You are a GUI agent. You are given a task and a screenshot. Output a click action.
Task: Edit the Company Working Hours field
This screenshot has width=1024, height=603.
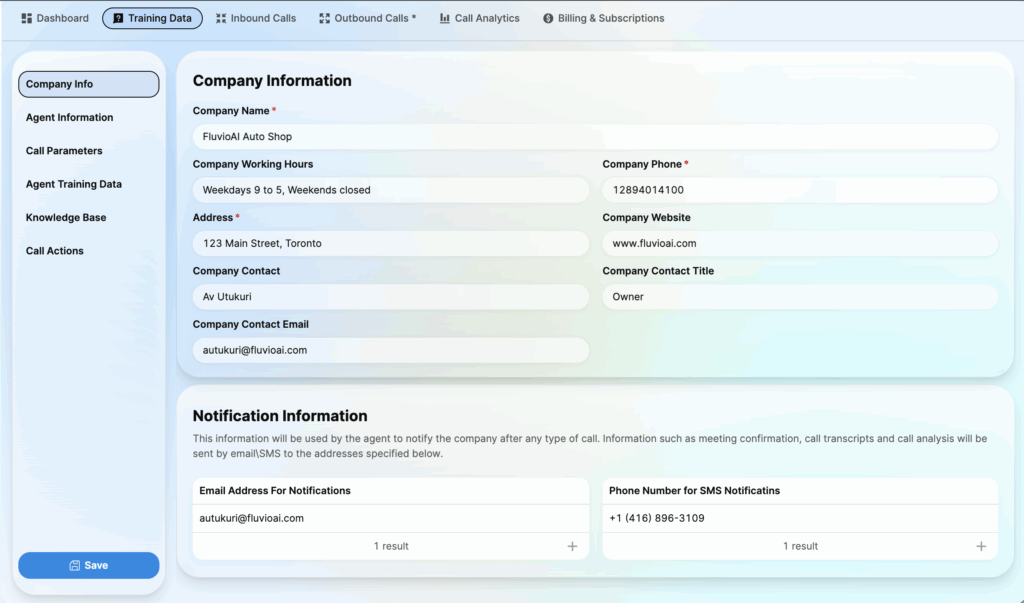point(390,190)
